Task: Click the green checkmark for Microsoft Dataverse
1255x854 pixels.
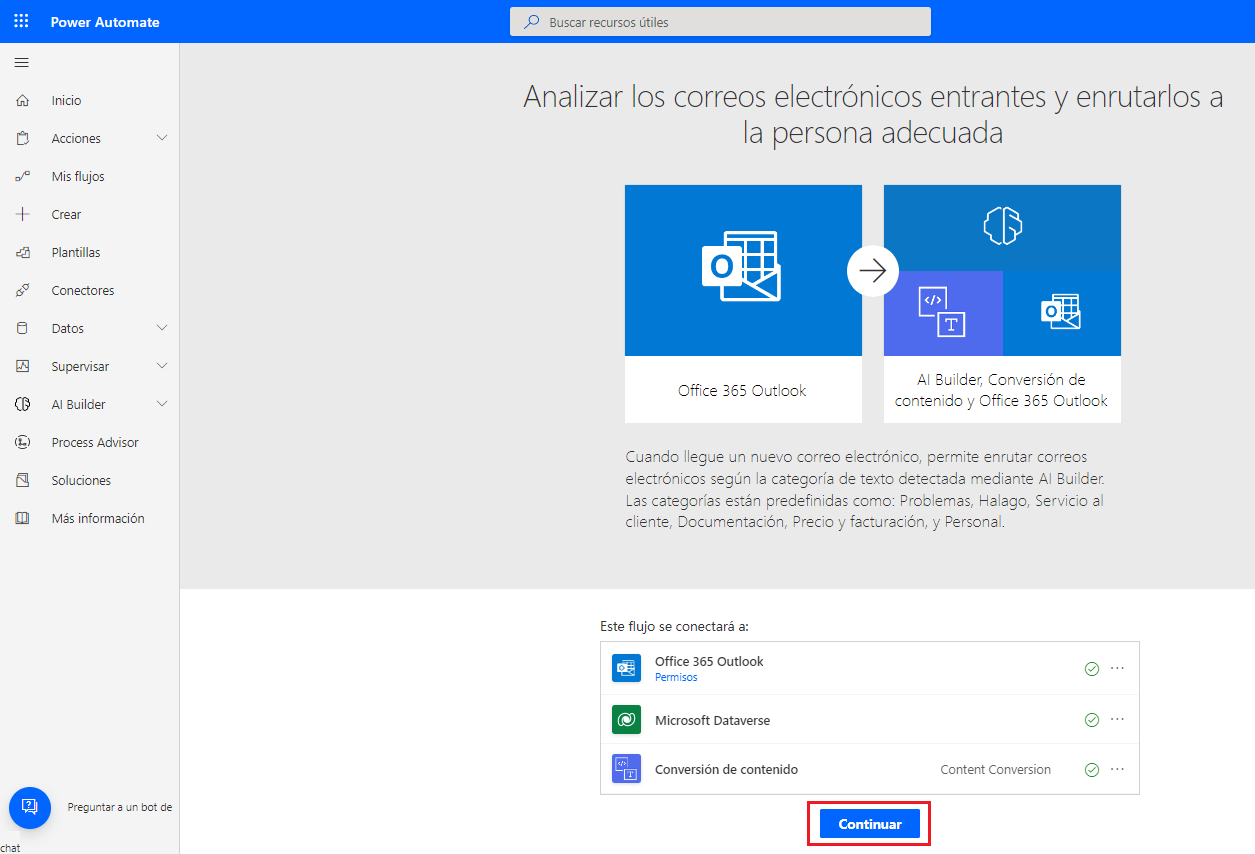Action: [1092, 719]
